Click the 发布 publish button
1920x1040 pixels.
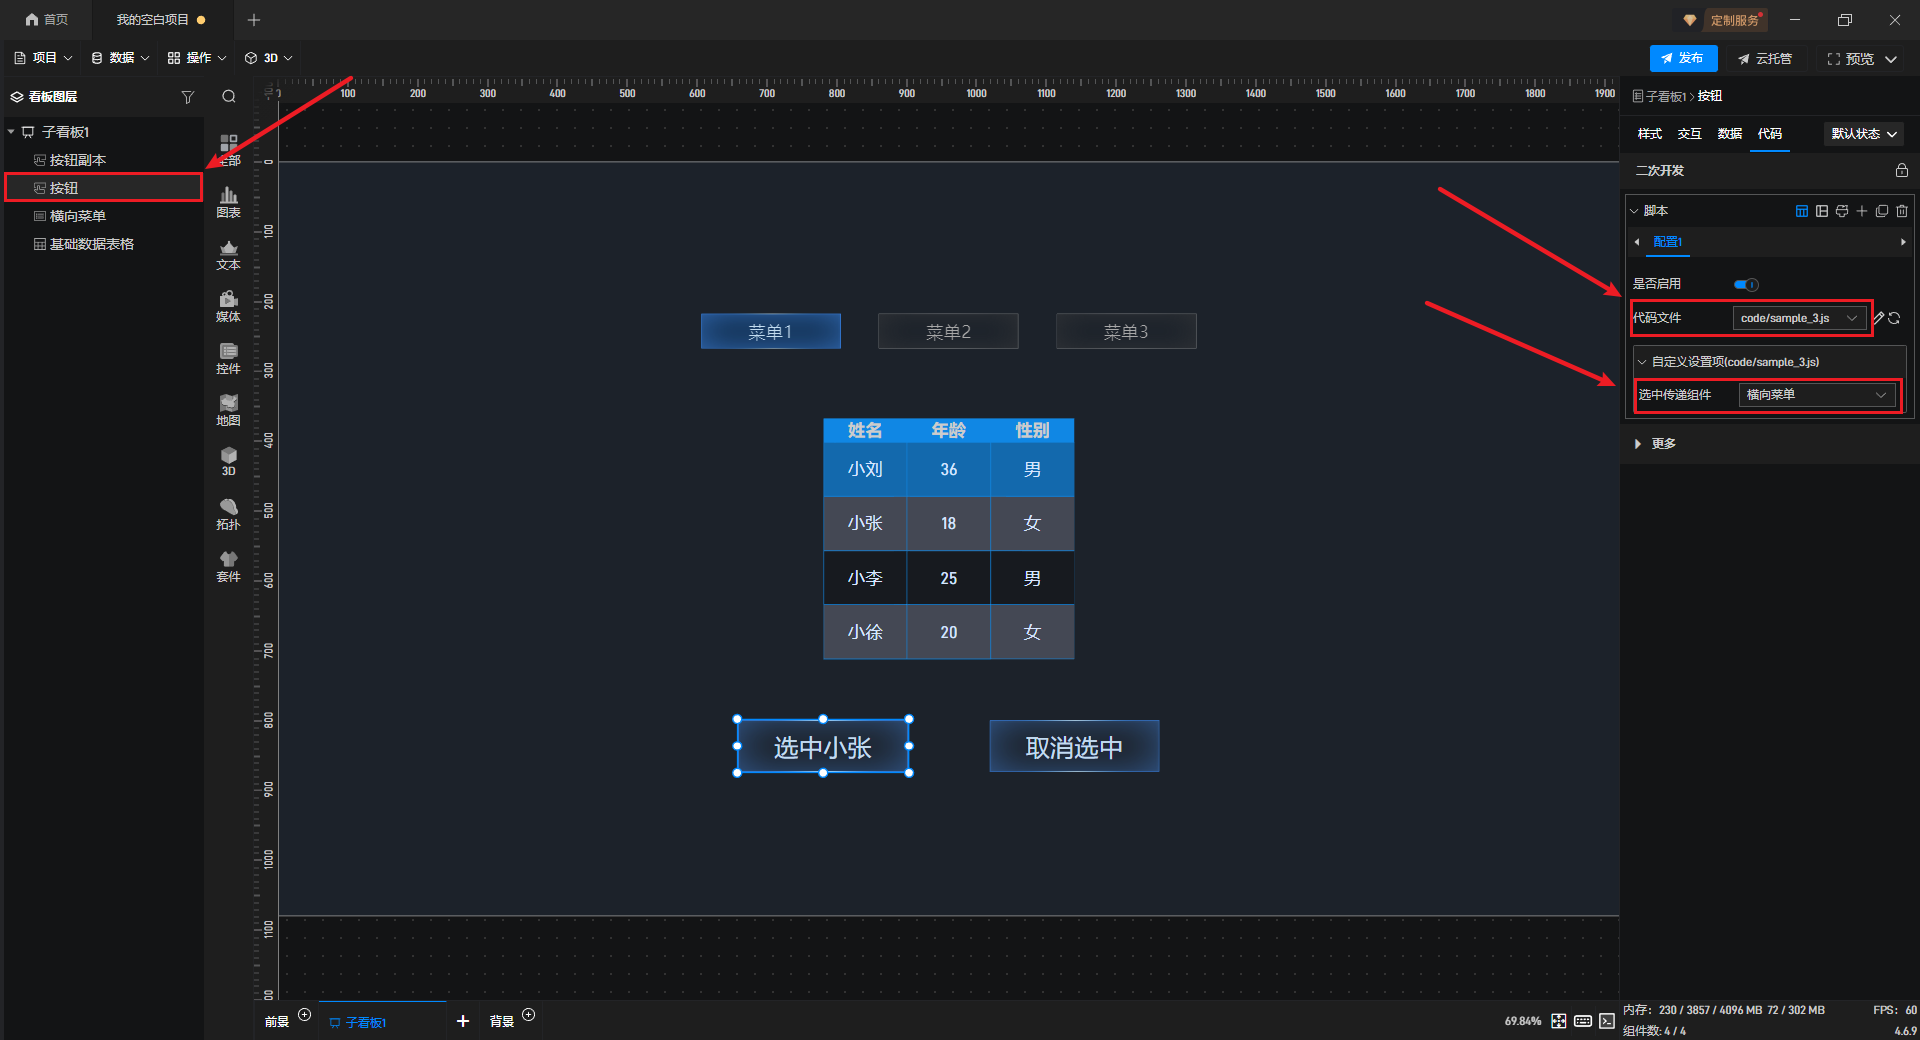click(1683, 58)
